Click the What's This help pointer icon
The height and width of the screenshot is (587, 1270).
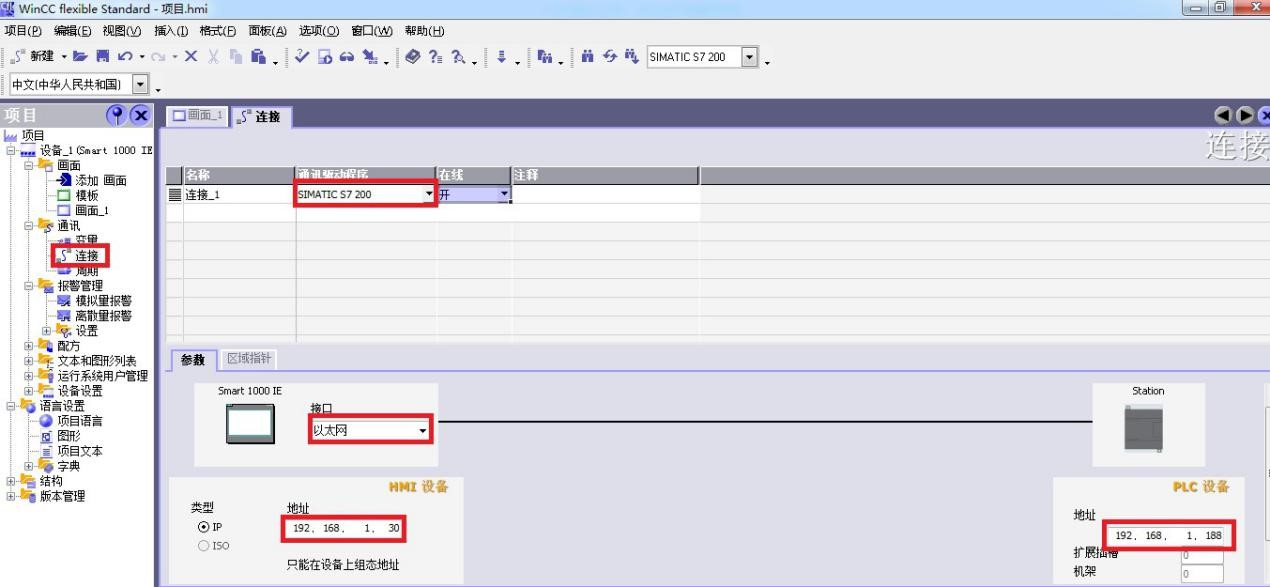coord(457,57)
